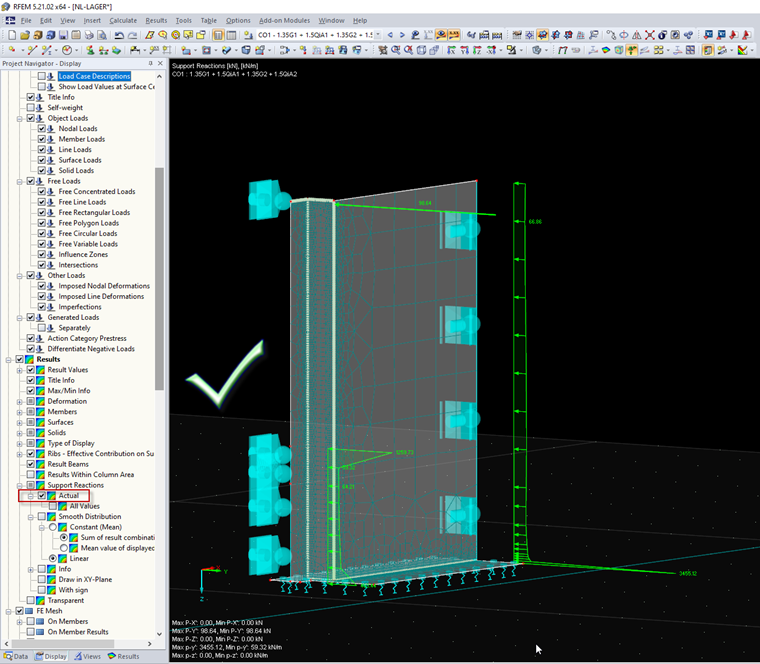Check the Transparent checkbox
The image size is (760, 664).
31,600
